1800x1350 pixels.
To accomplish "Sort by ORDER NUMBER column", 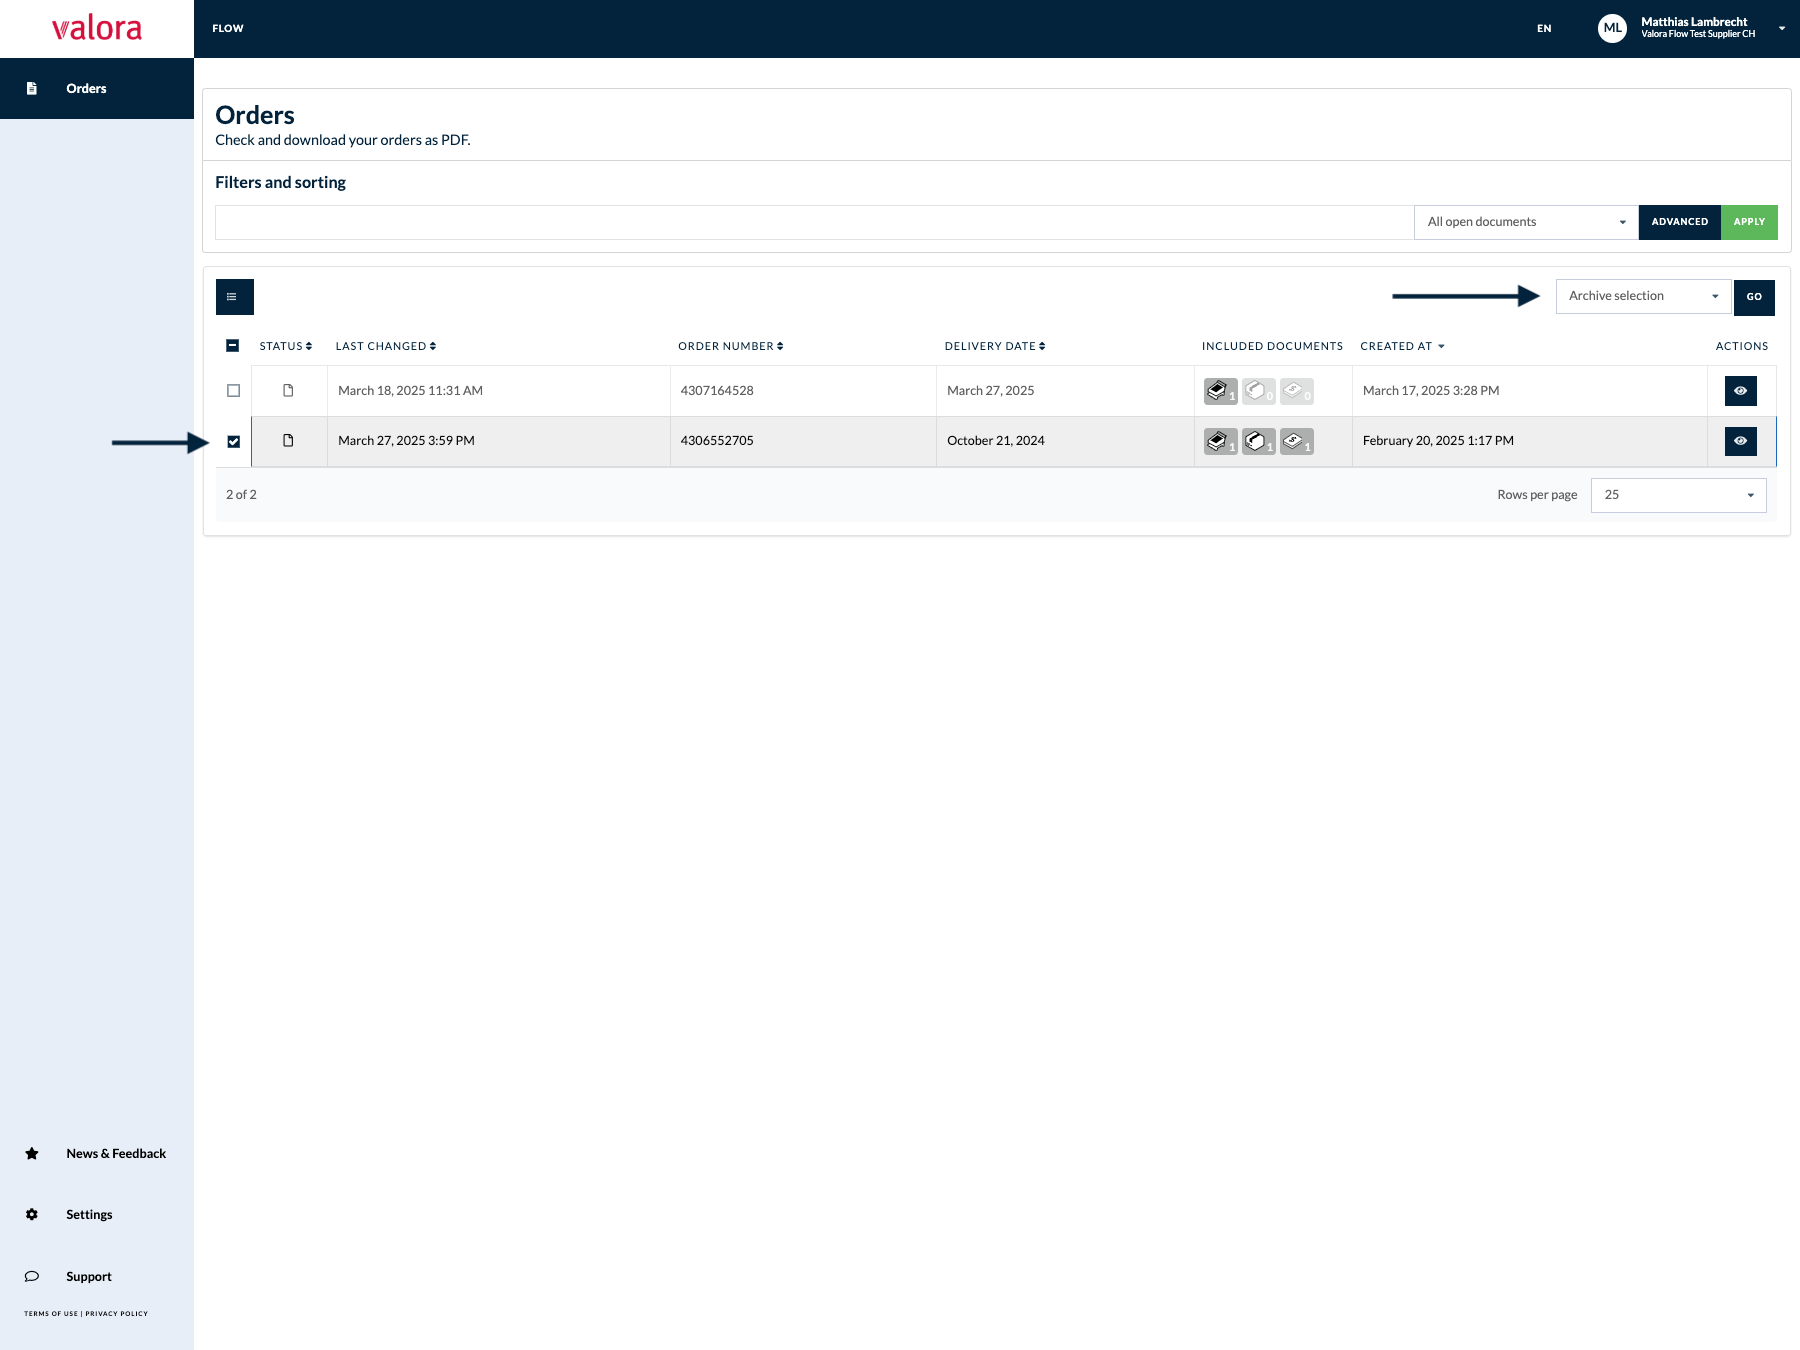I will tap(731, 346).
